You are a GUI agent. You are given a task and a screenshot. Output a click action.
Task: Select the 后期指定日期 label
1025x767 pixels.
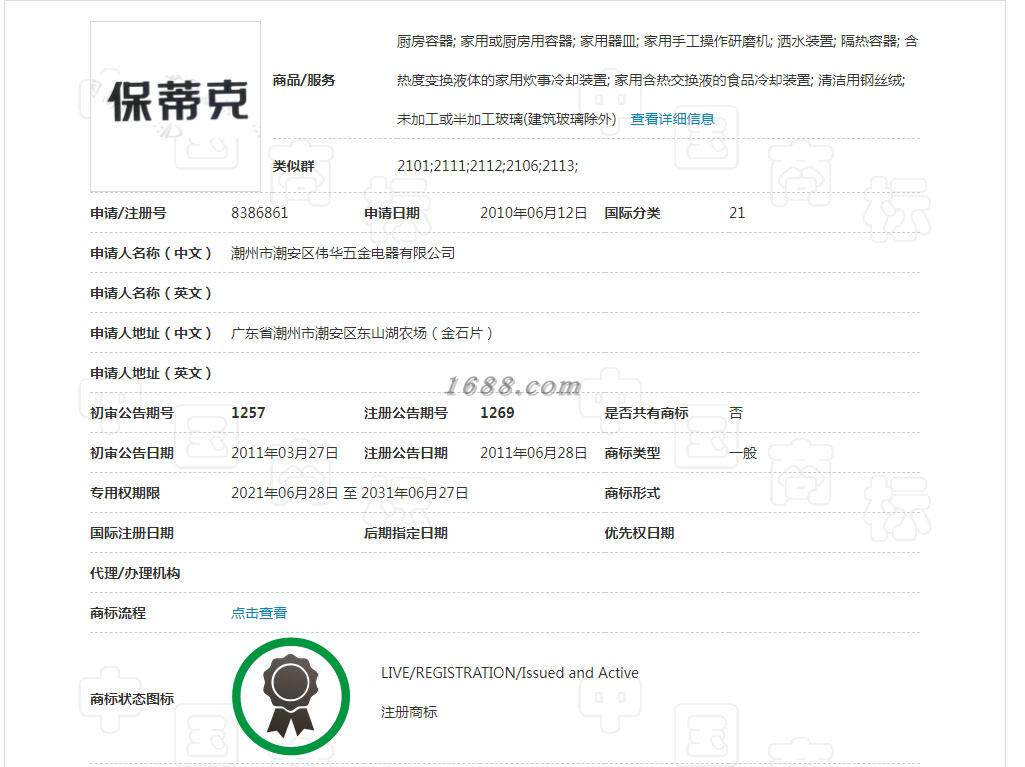pyautogui.click(x=406, y=533)
